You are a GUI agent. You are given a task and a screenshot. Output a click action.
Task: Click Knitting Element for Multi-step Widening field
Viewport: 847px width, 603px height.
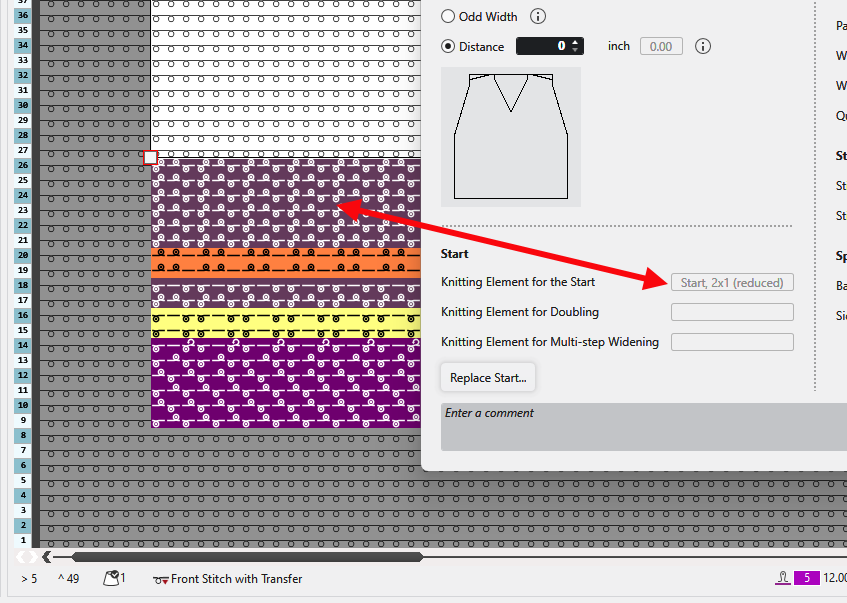732,342
